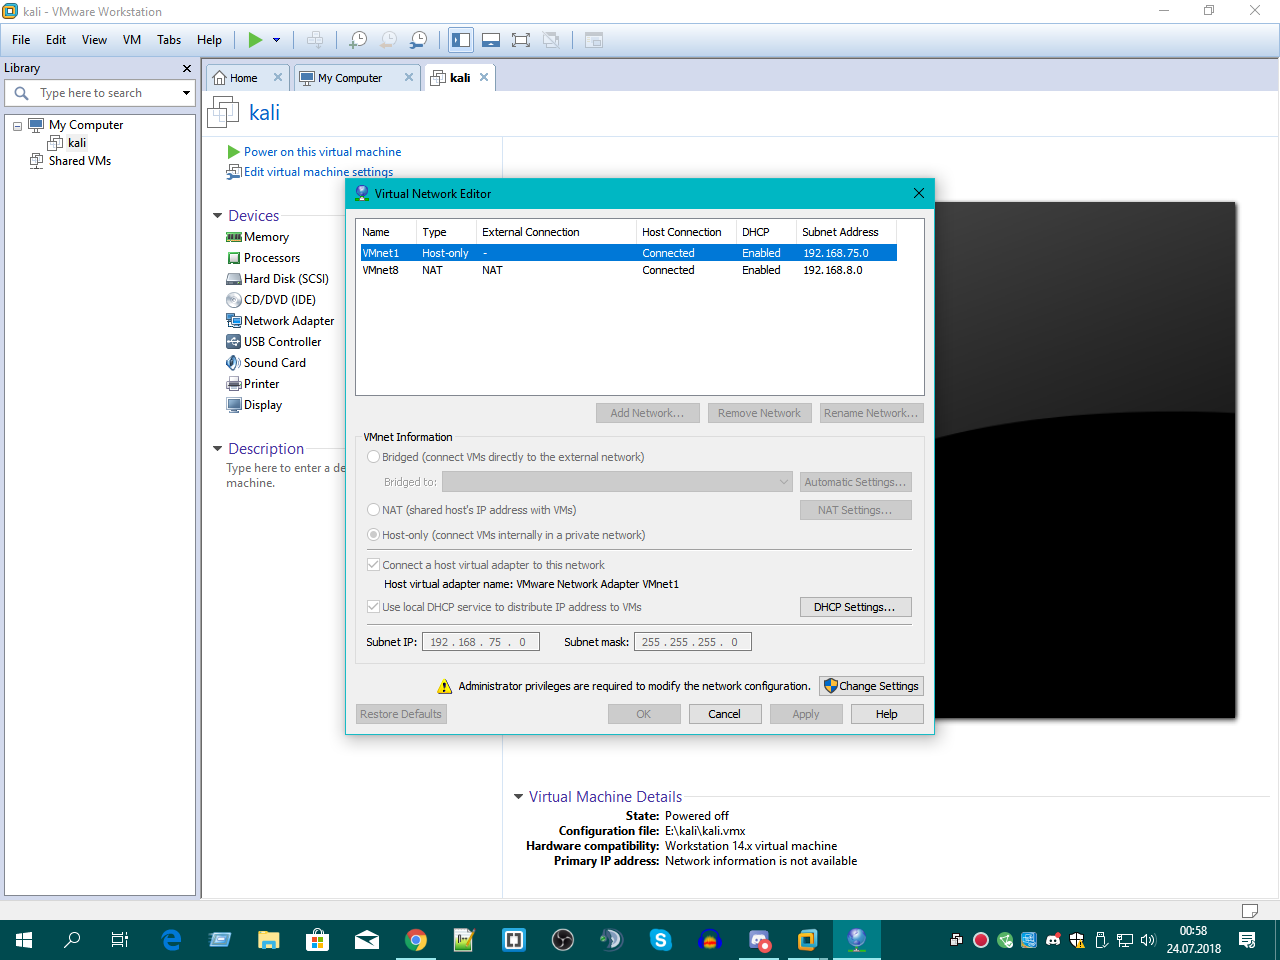The width and height of the screenshot is (1280, 960).
Task: Click the Restore Defaults button
Action: (401, 714)
